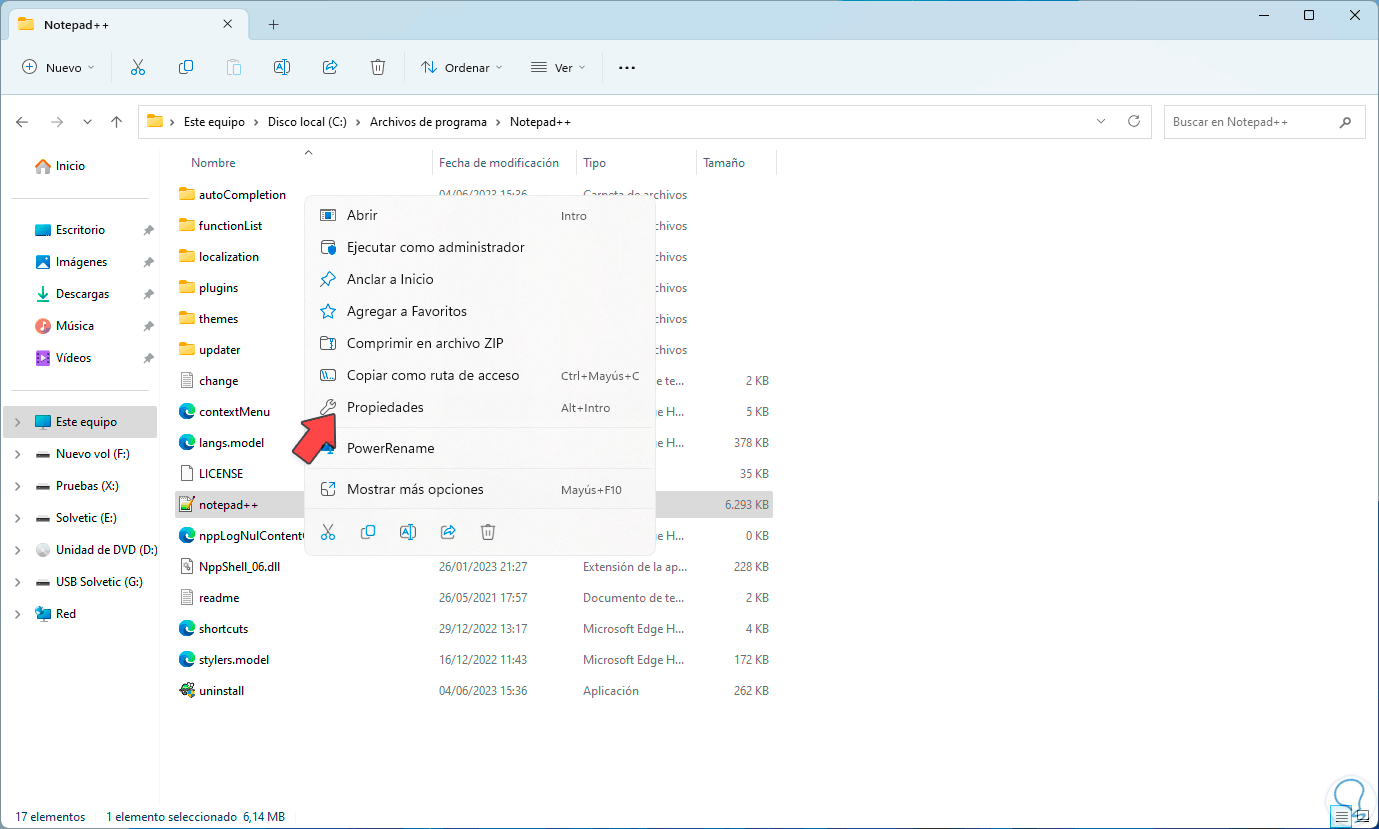
Task: Click Mostrar más opciones
Action: (x=479, y=489)
